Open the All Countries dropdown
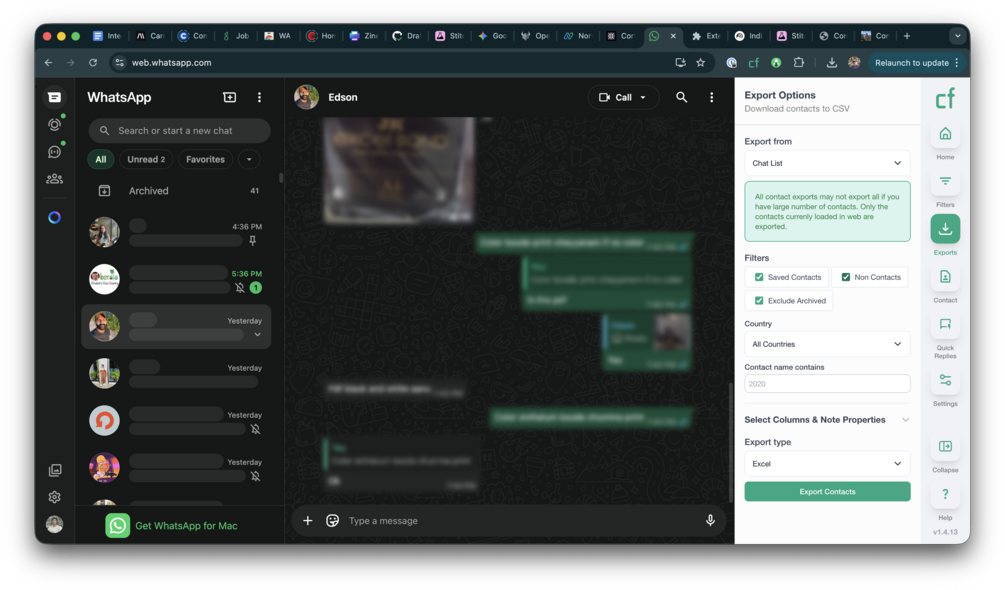The height and width of the screenshot is (590, 1005). coord(827,344)
